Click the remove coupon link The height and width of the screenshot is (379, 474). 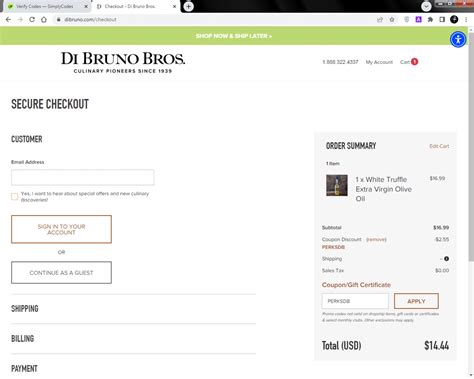point(376,239)
